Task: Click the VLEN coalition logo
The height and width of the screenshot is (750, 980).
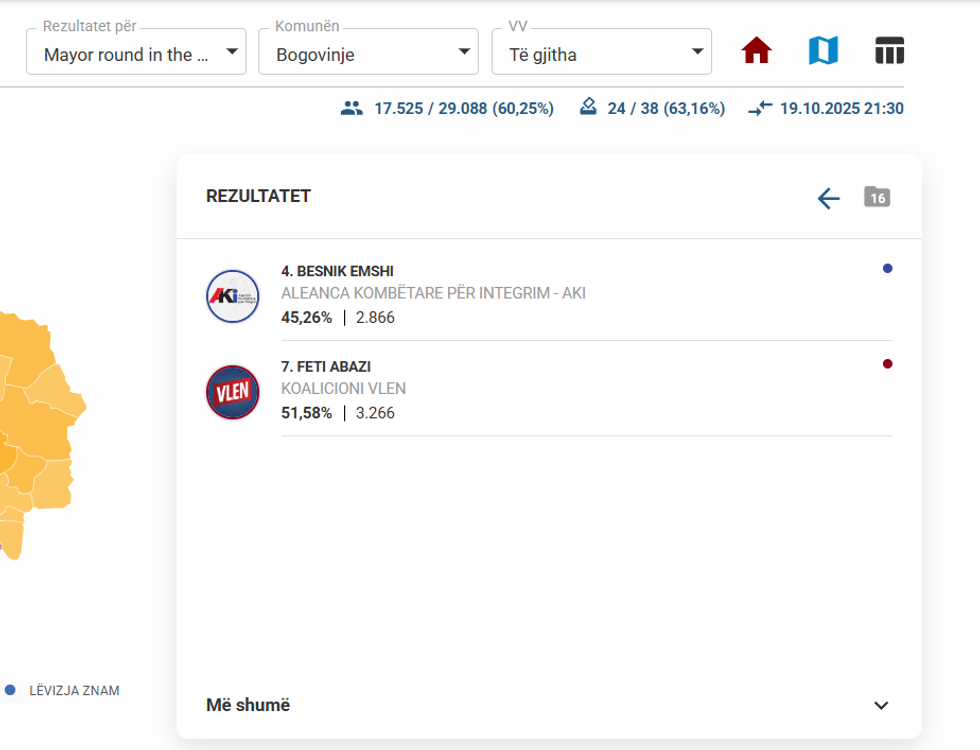Action: [x=233, y=392]
